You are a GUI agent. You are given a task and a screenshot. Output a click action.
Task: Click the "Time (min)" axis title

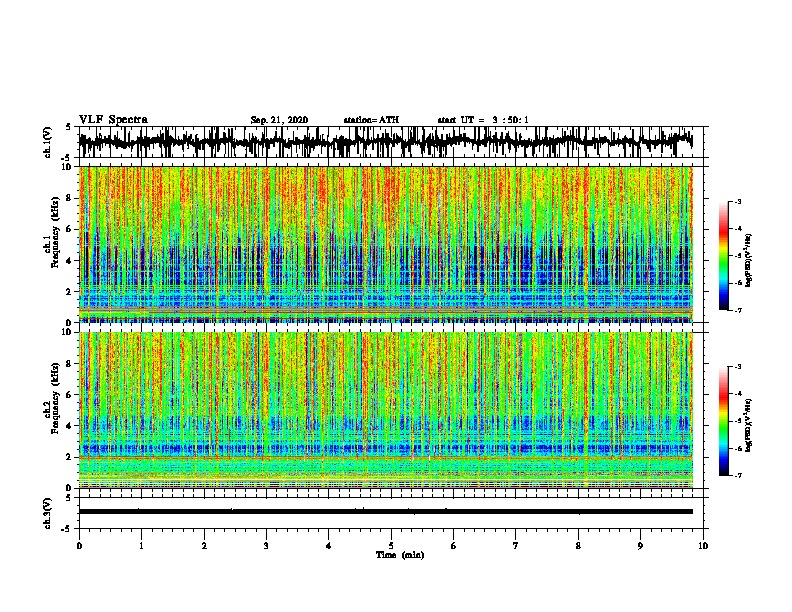tap(400, 555)
